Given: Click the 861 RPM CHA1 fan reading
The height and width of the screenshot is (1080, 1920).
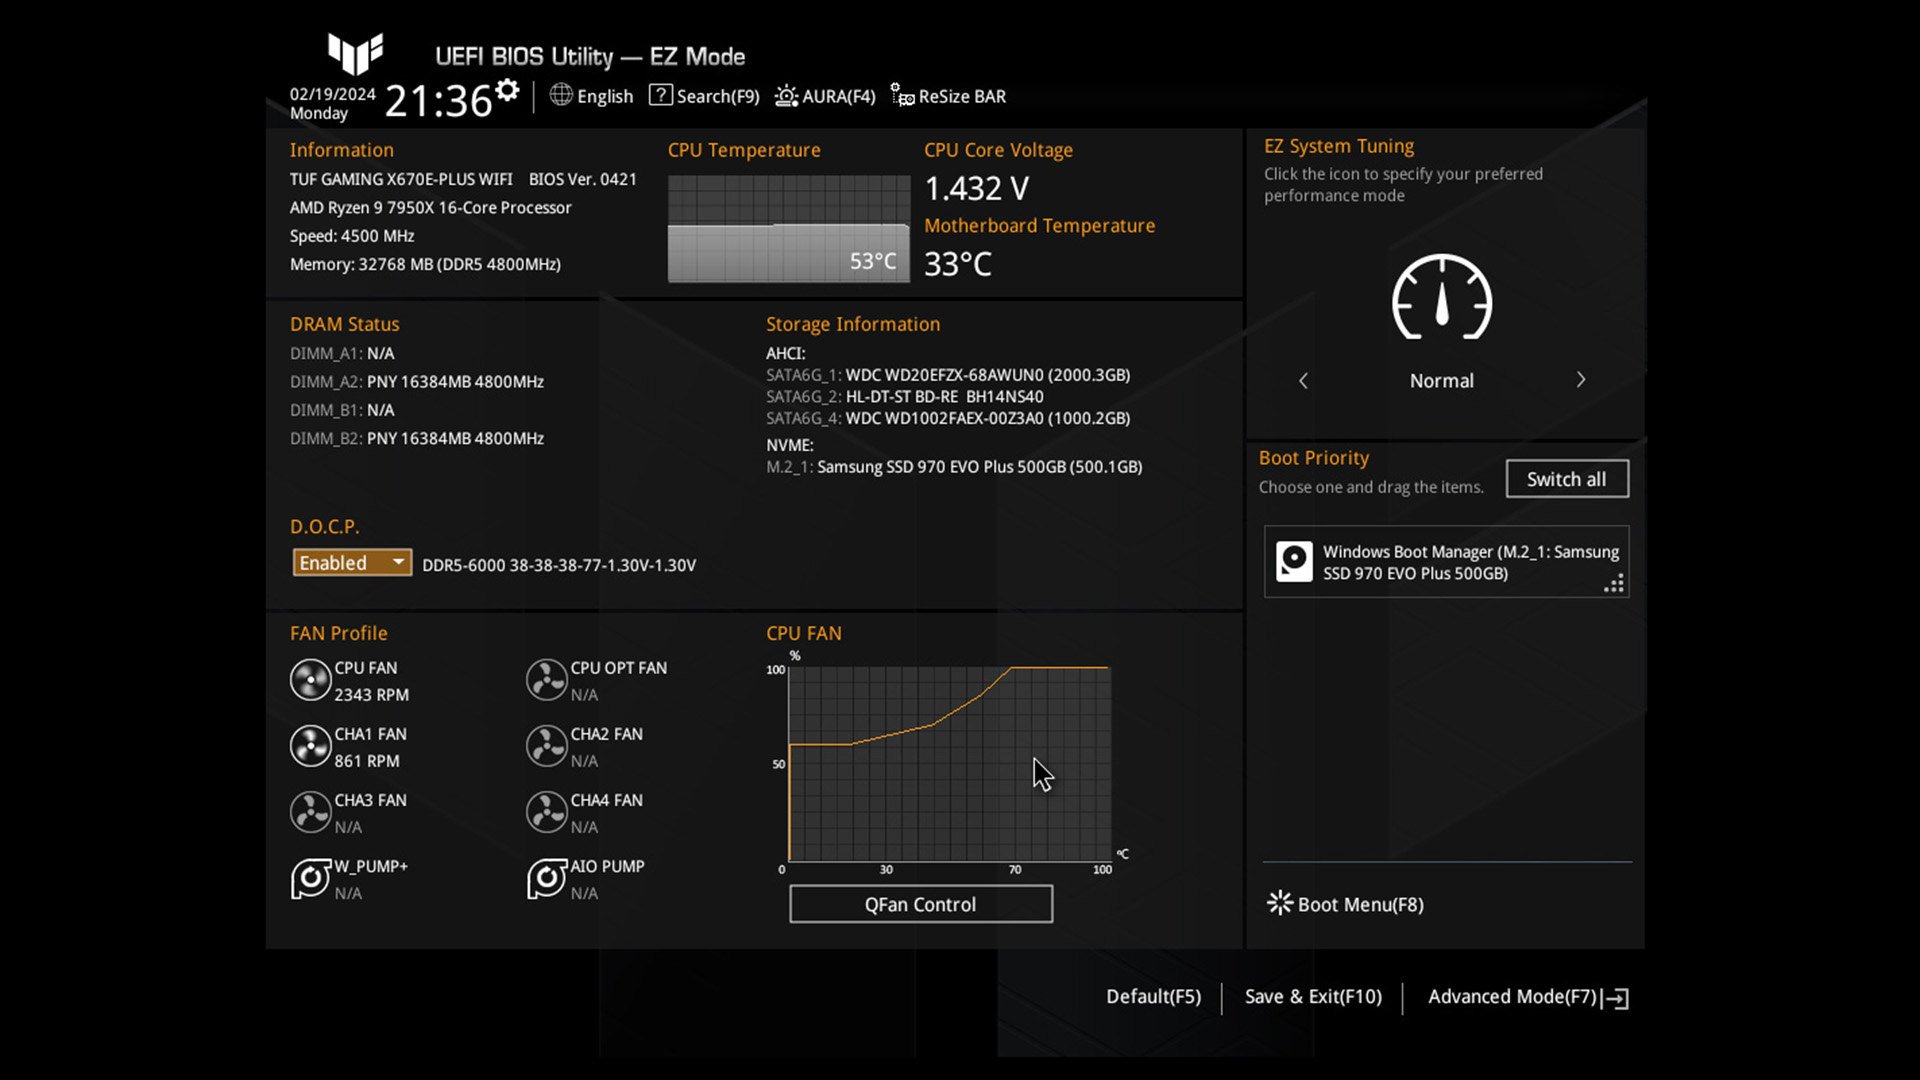Looking at the screenshot, I should click(x=367, y=761).
